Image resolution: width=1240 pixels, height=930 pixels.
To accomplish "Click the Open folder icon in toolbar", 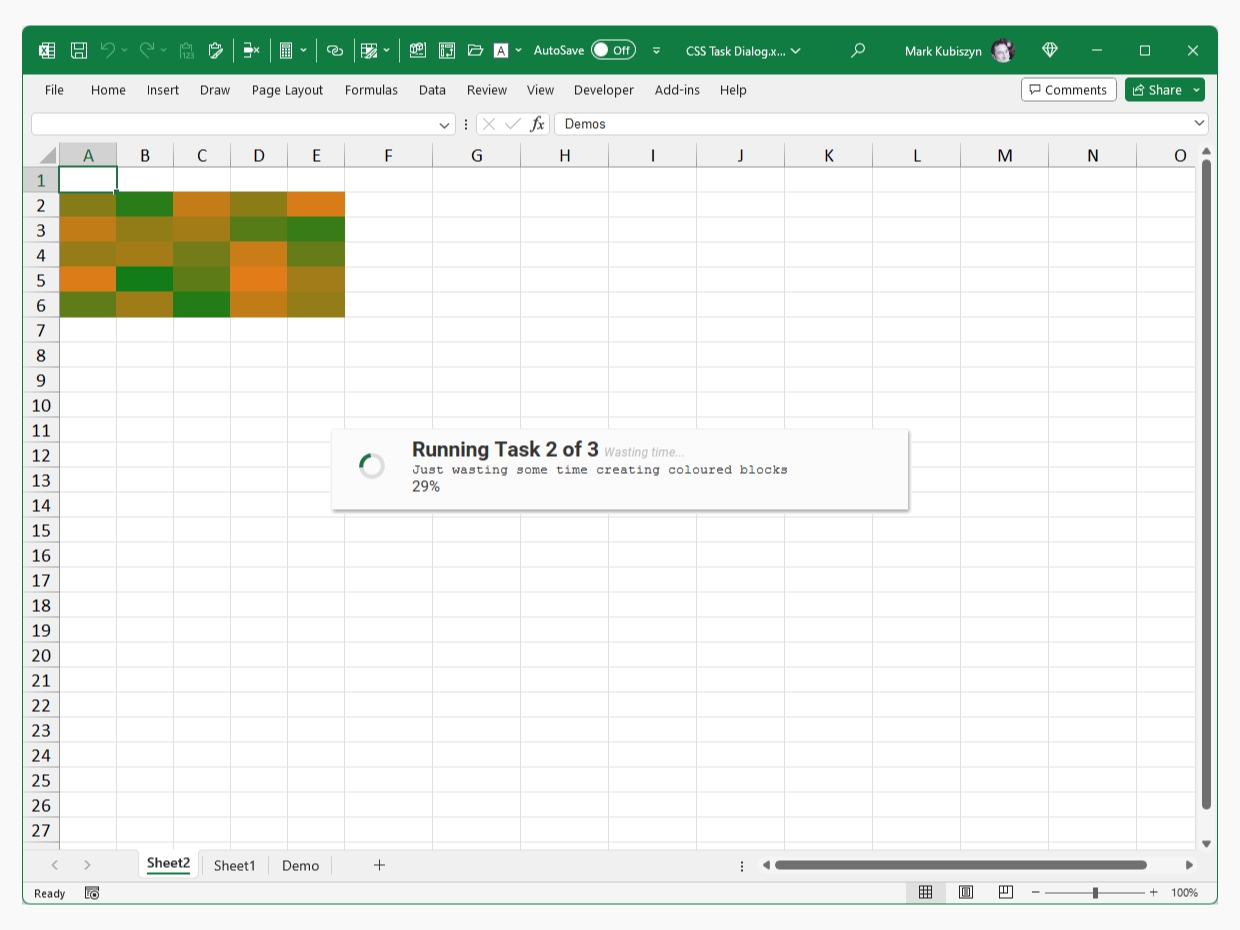I will click(475, 50).
